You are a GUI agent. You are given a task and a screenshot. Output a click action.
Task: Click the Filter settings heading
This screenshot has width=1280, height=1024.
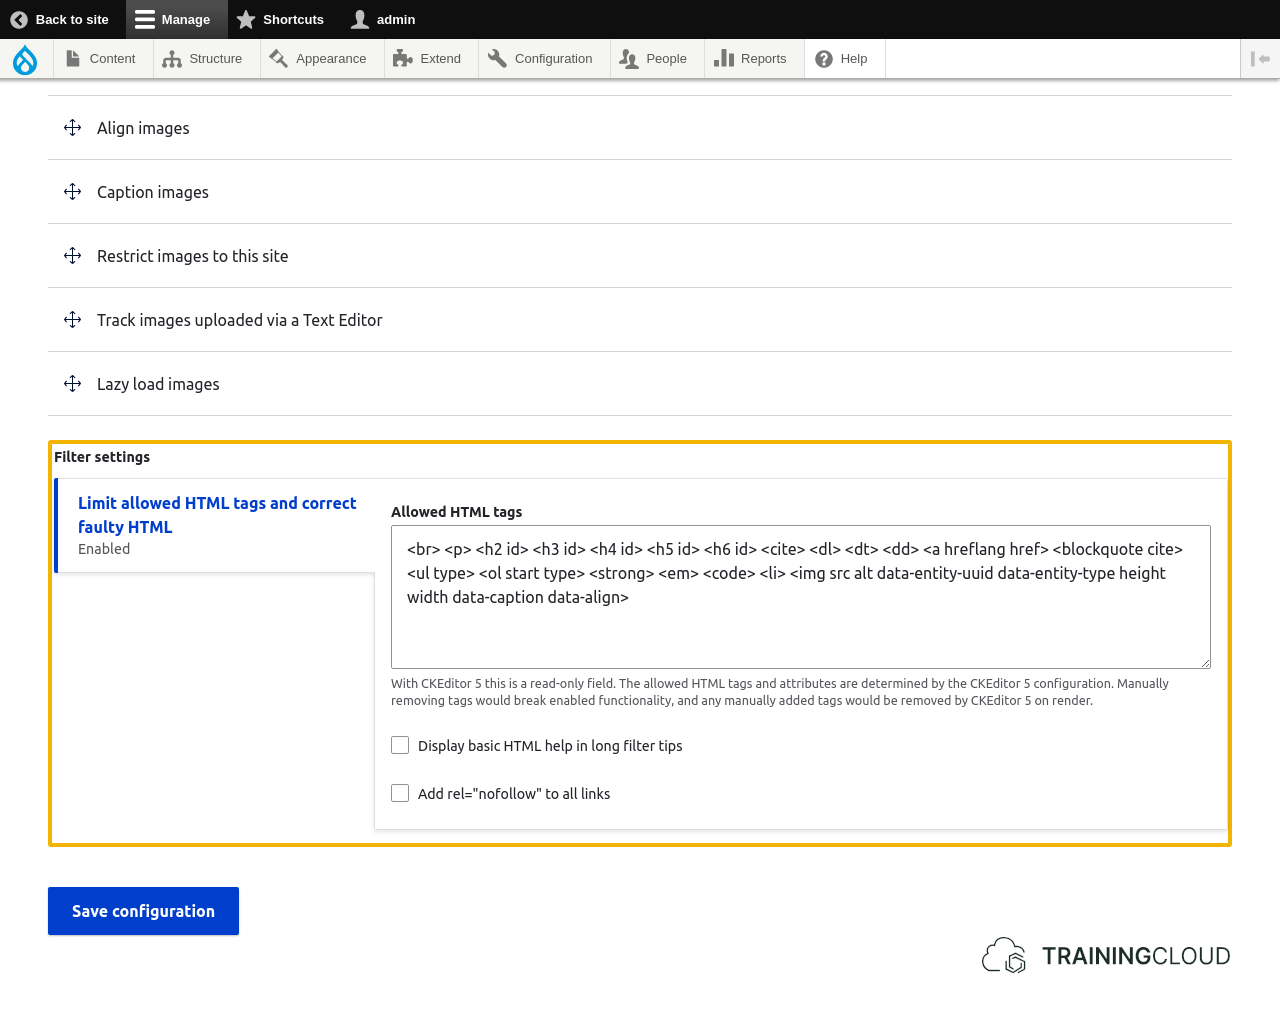102,457
